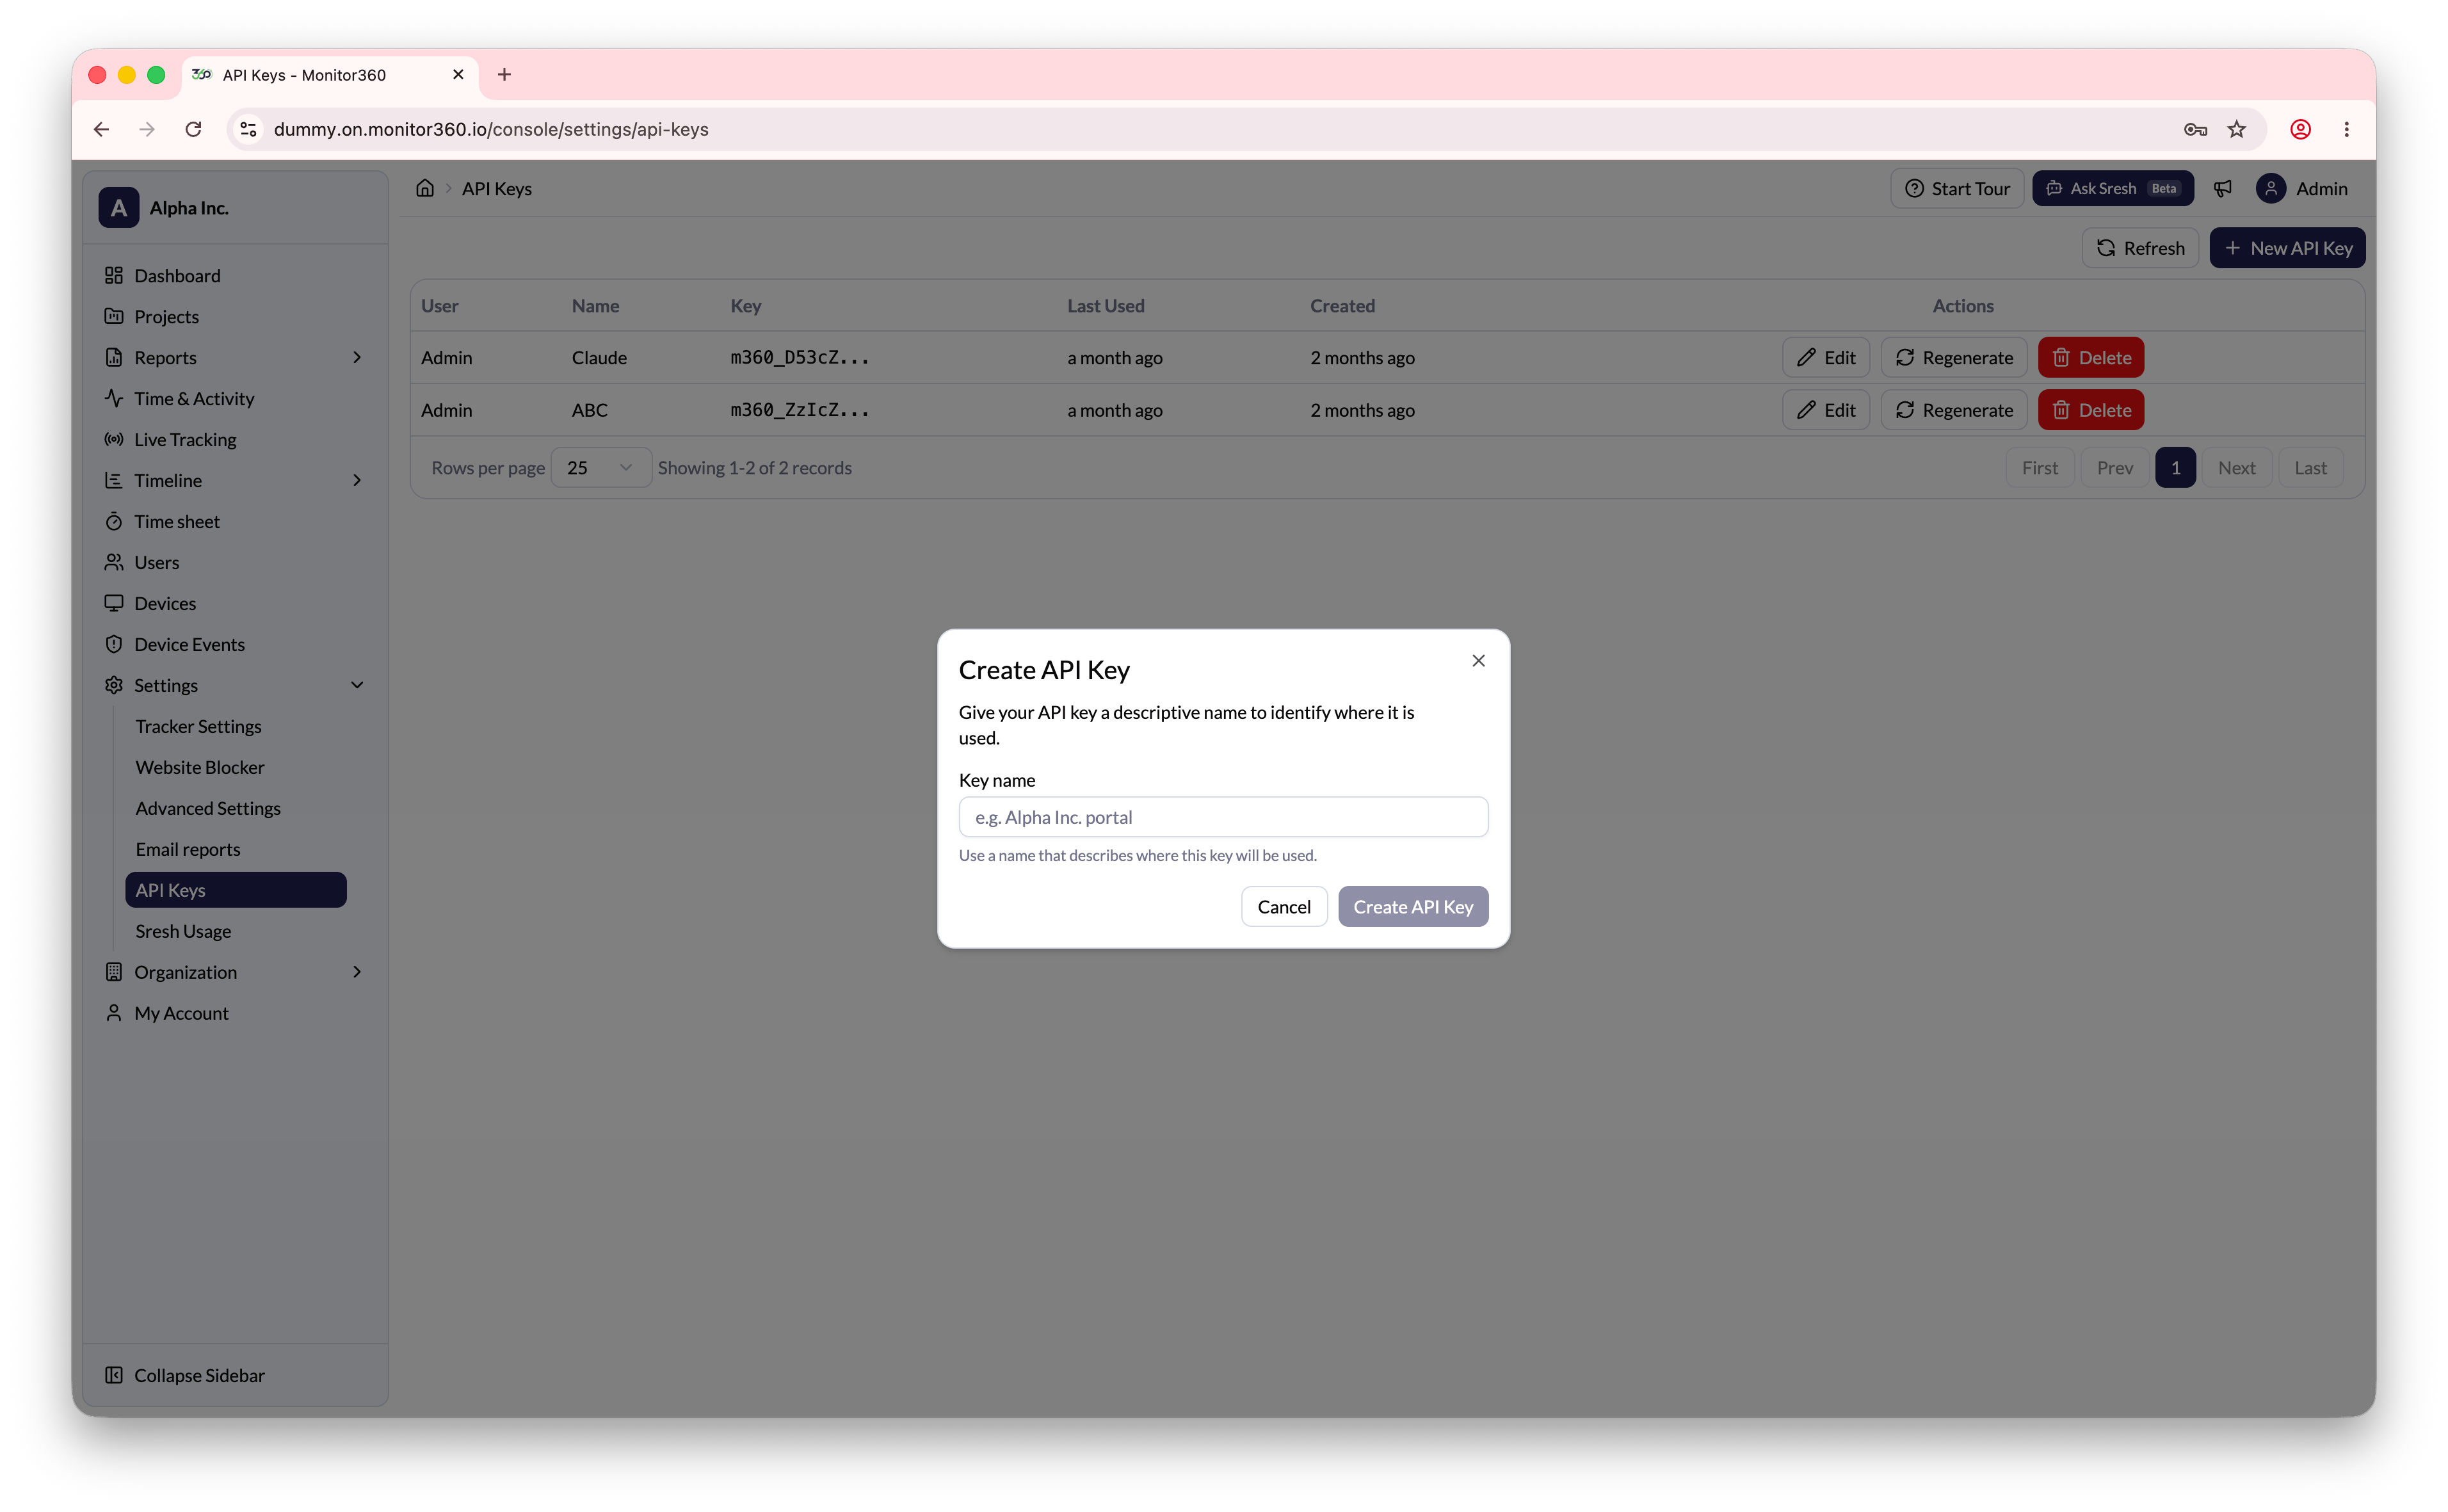
Task: Bookmark this page with star icon
Action: 2237,129
